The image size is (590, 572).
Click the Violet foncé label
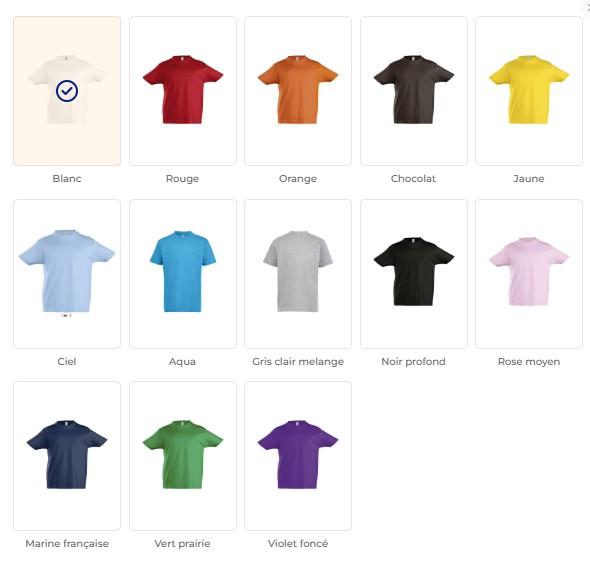coord(298,544)
